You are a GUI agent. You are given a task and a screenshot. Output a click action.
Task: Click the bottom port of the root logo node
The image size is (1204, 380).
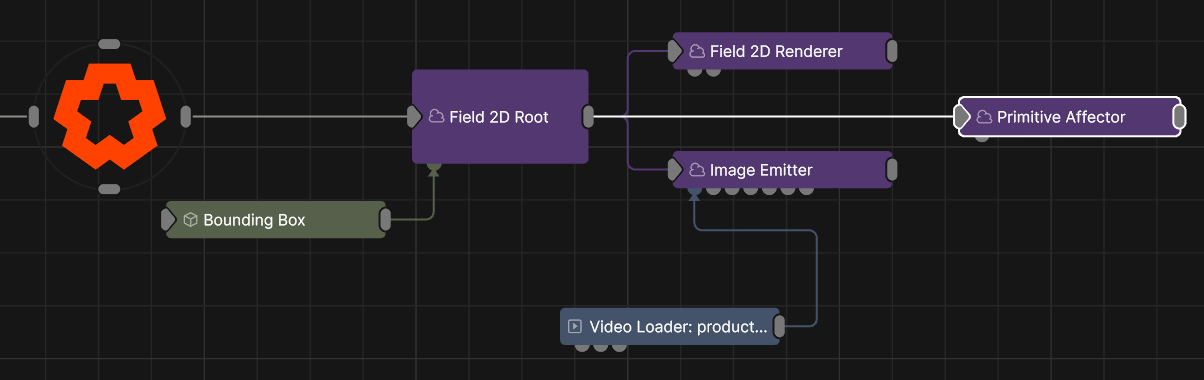click(x=109, y=189)
